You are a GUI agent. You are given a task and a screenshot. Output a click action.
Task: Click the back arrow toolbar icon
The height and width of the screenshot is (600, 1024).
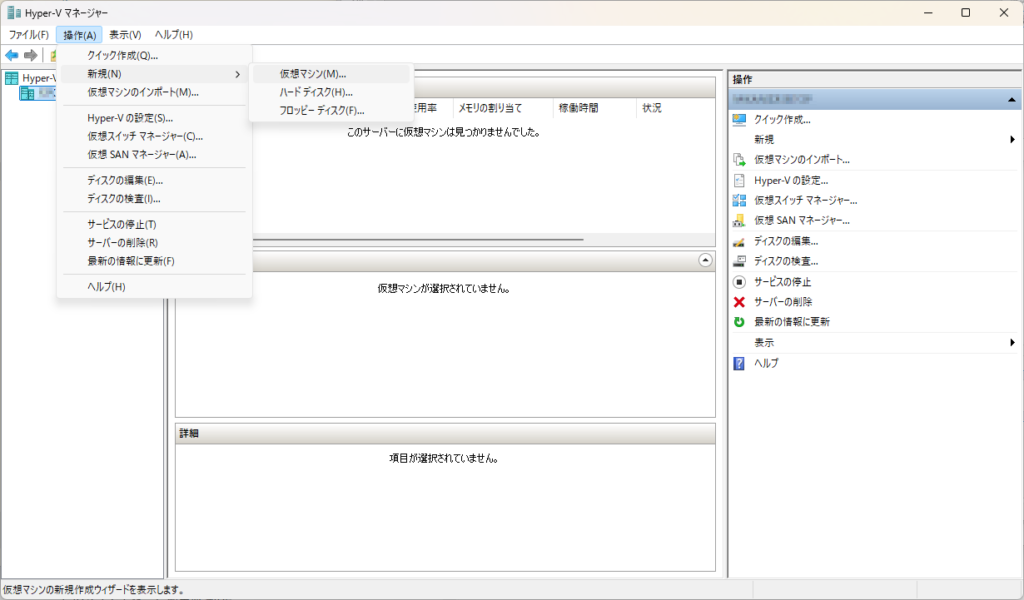(12, 55)
